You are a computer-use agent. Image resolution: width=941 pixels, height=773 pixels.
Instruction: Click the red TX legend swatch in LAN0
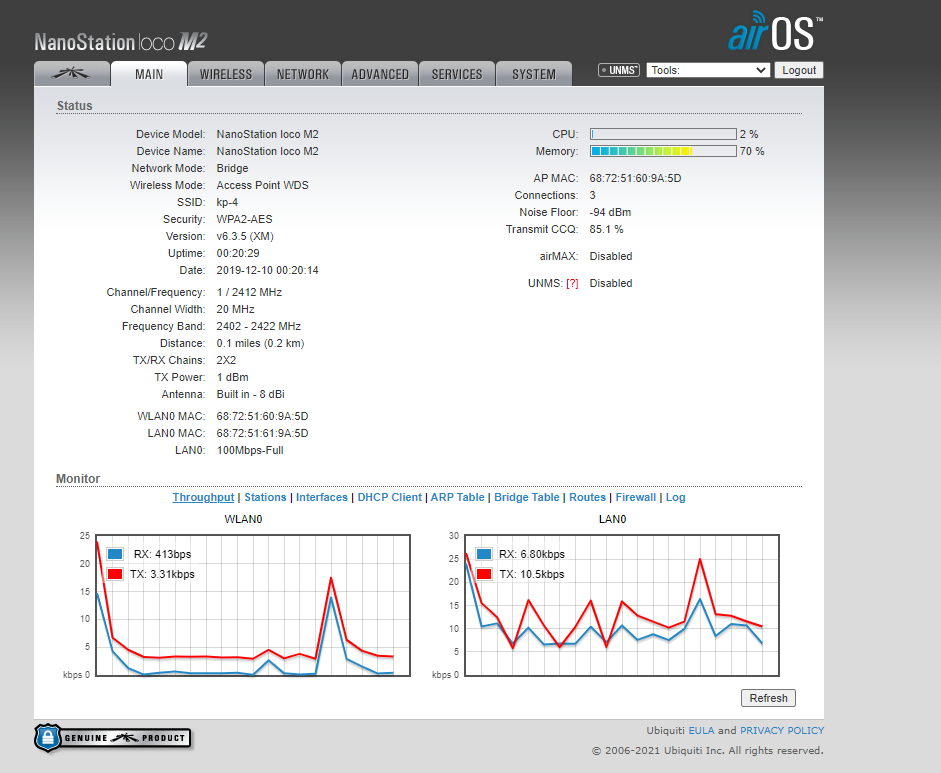click(485, 574)
